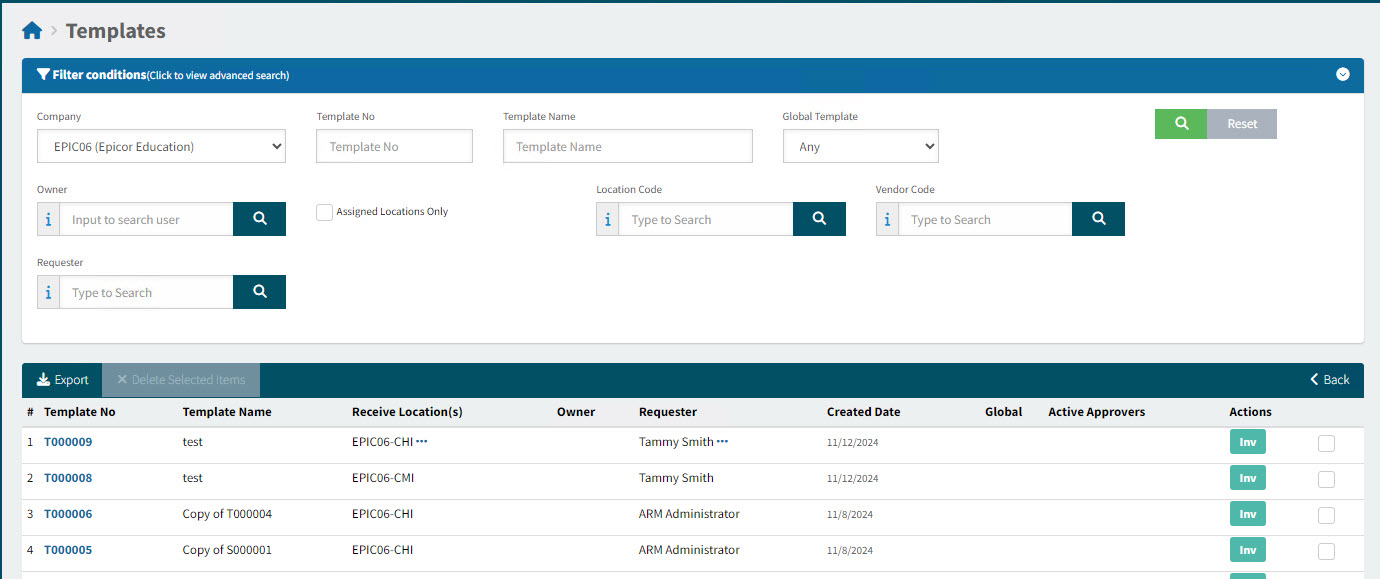Click the green search button
Screen dimensions: 1380x579
coord(1181,124)
